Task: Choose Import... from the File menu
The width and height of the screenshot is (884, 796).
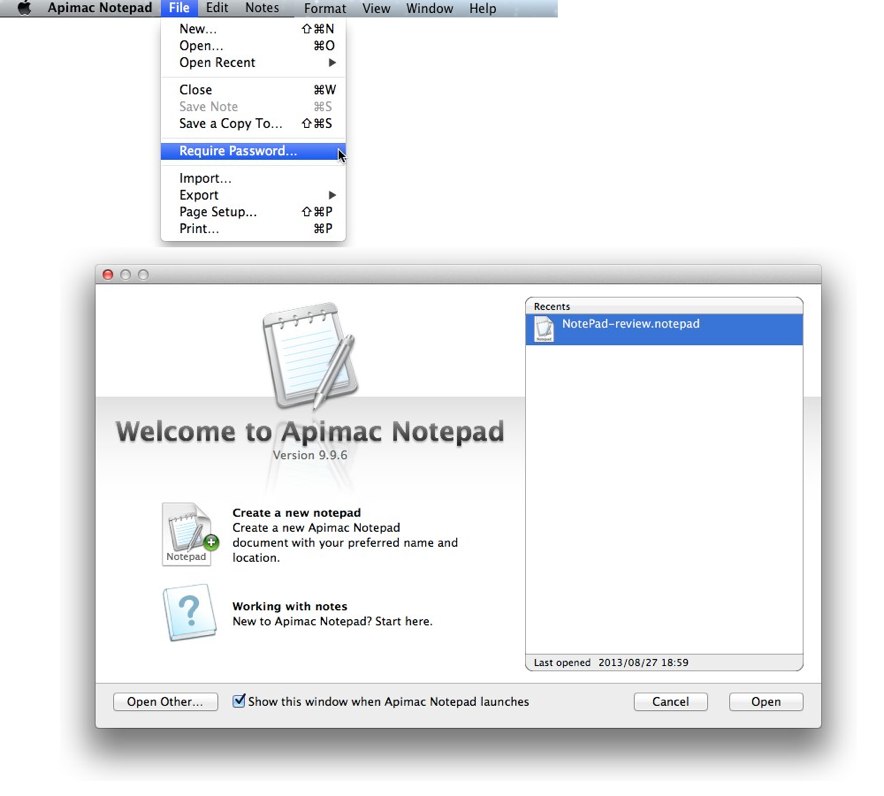Action: [253, 178]
